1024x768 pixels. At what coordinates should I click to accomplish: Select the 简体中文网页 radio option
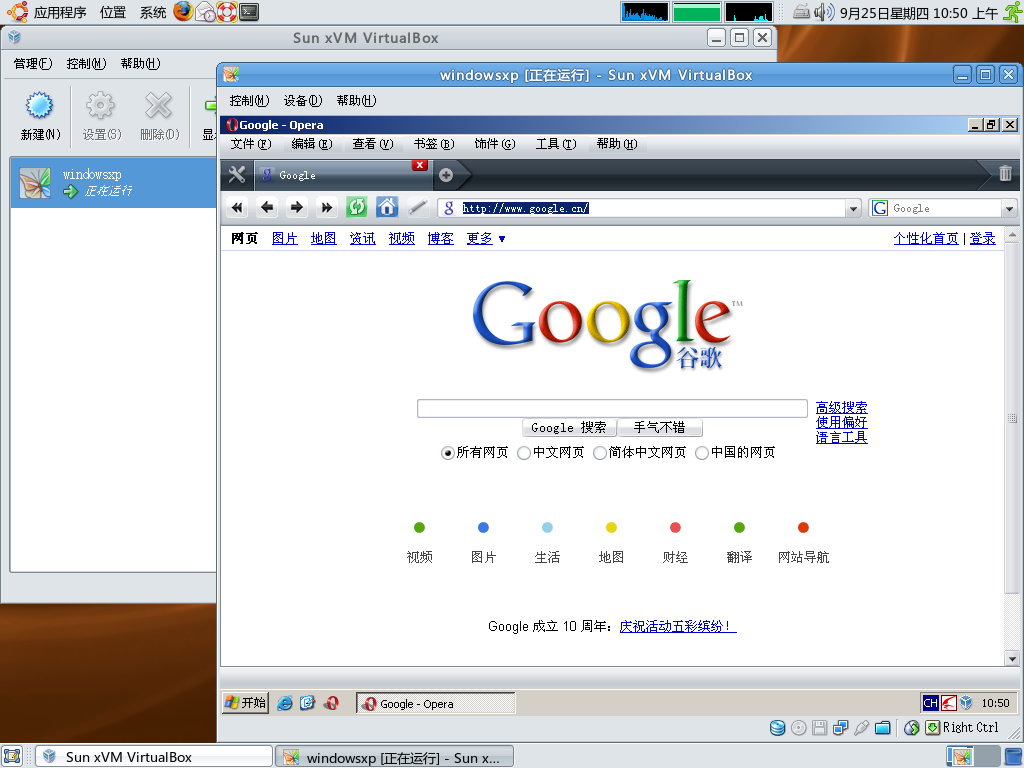(600, 453)
